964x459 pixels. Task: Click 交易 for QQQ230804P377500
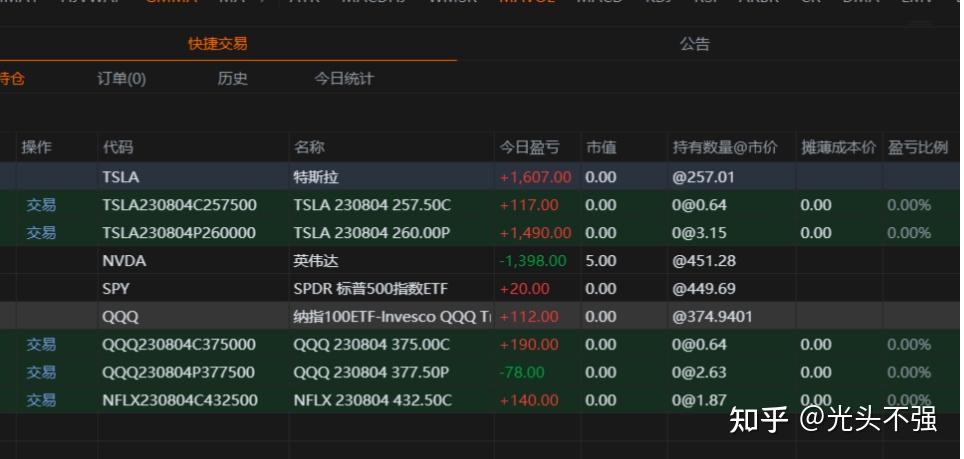(41, 372)
